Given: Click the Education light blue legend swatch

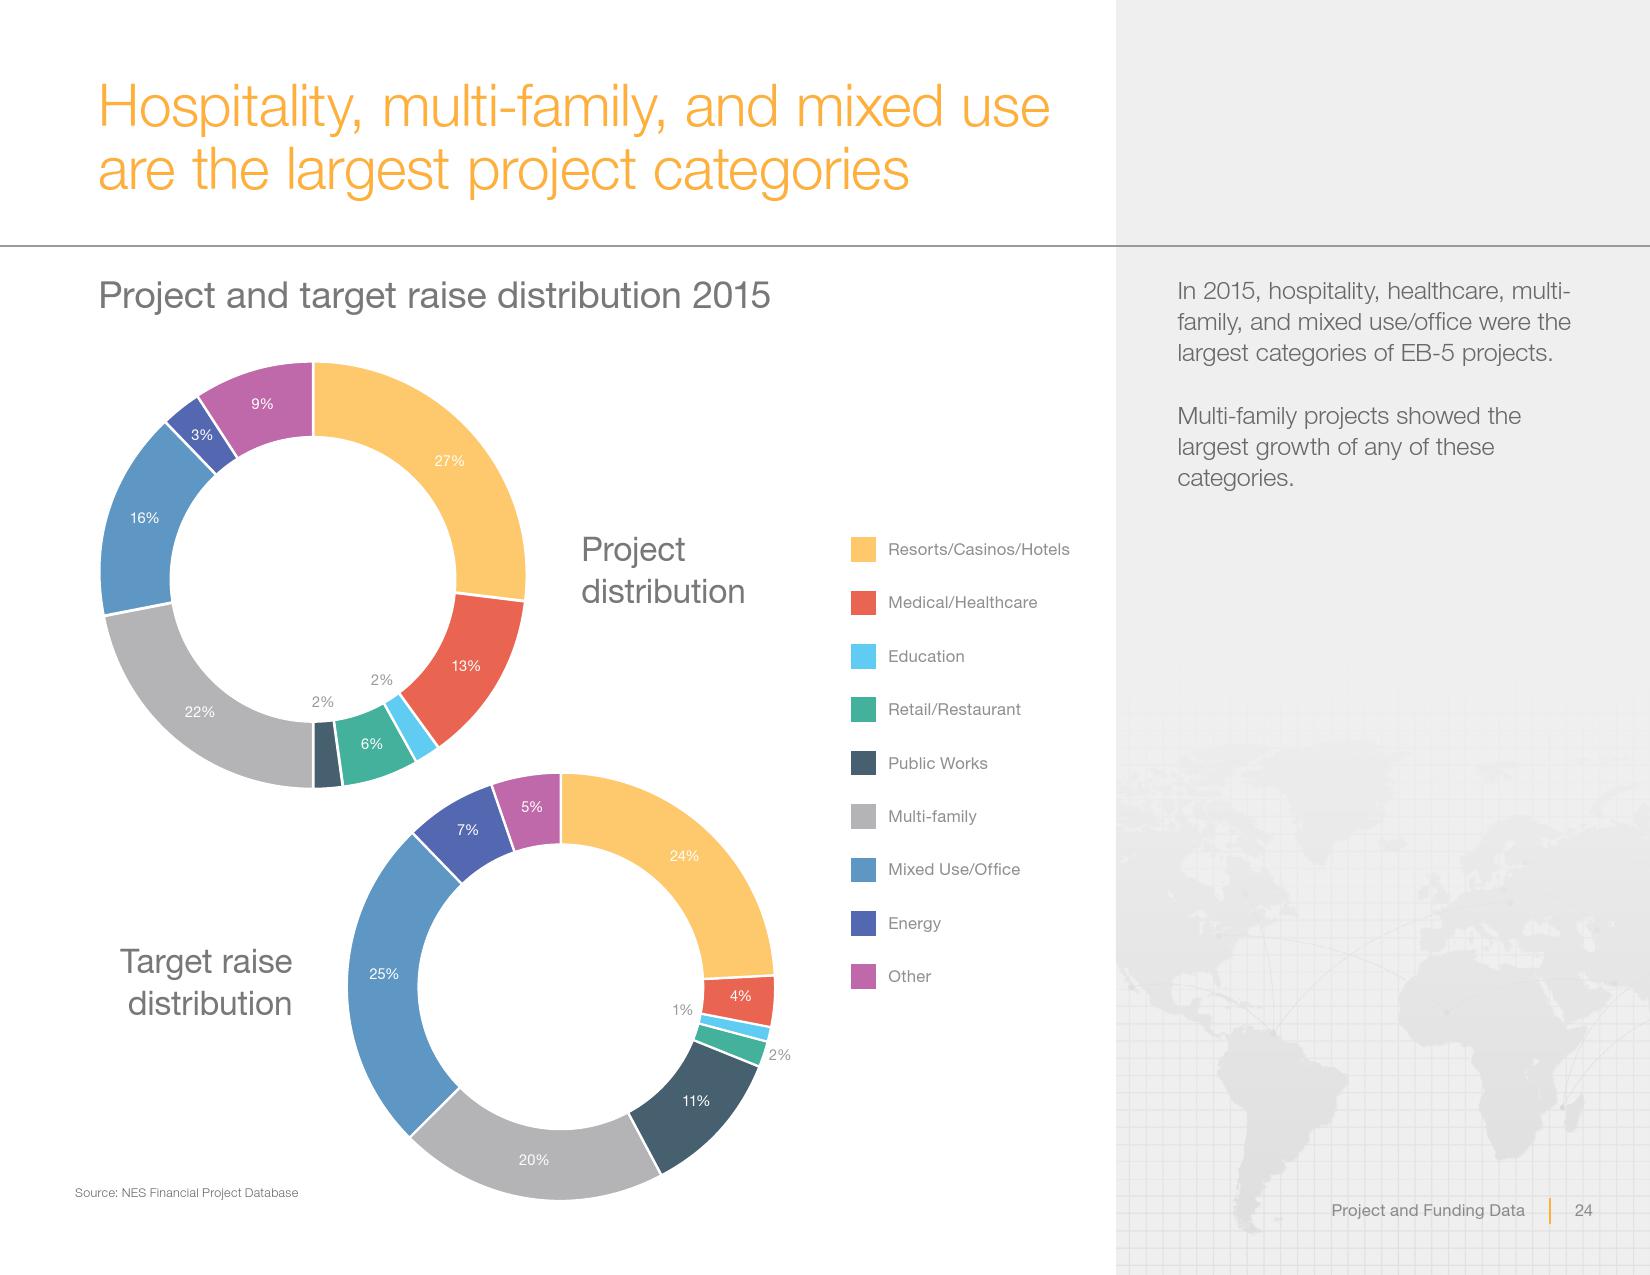Looking at the screenshot, I should [x=863, y=656].
